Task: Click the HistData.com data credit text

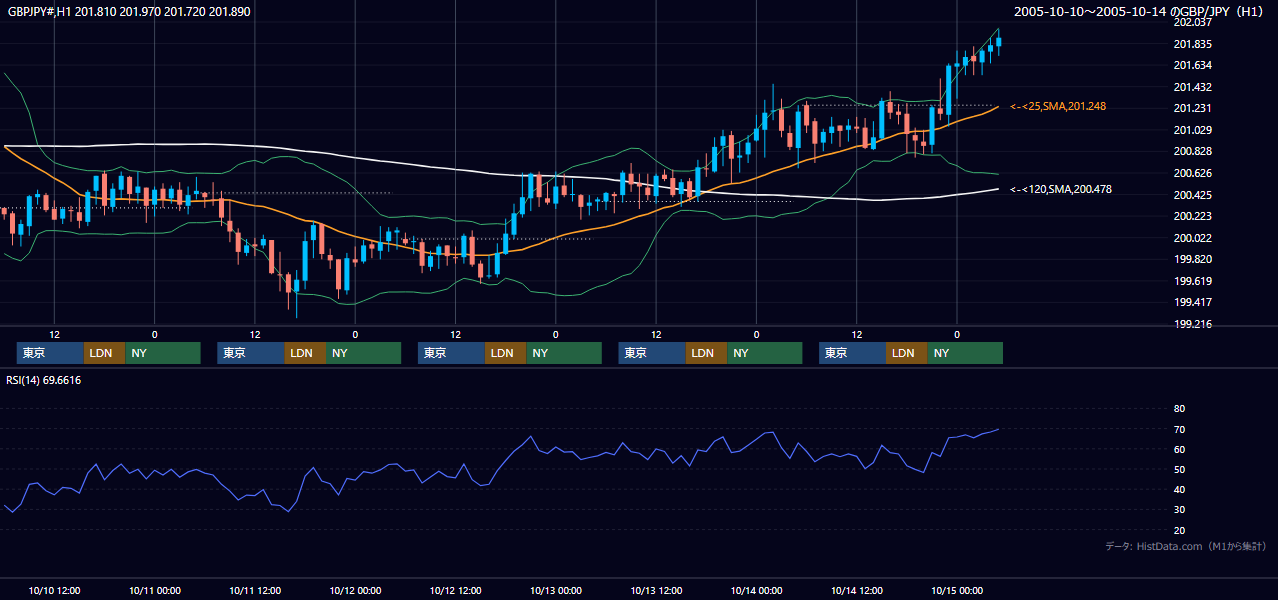Action: [1186, 546]
